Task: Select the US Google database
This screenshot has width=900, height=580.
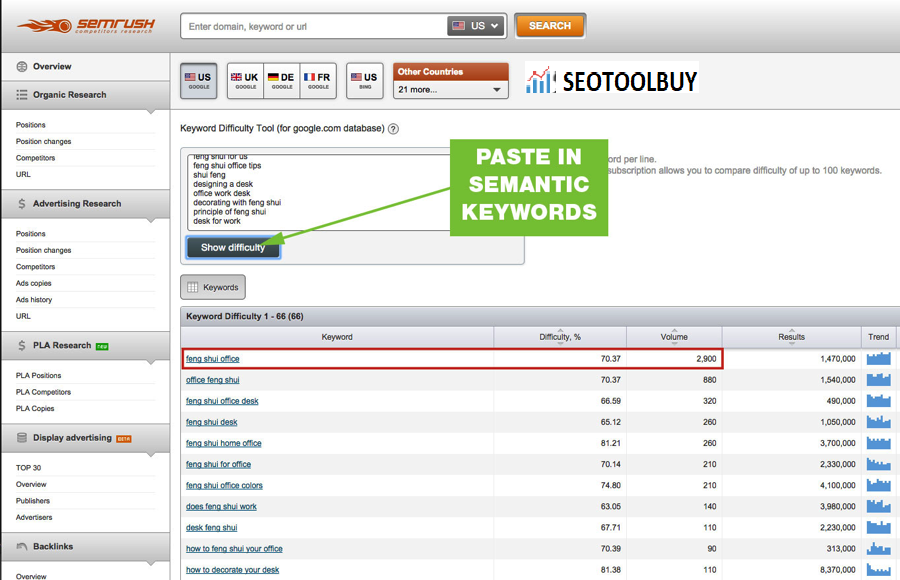Action: click(x=199, y=81)
